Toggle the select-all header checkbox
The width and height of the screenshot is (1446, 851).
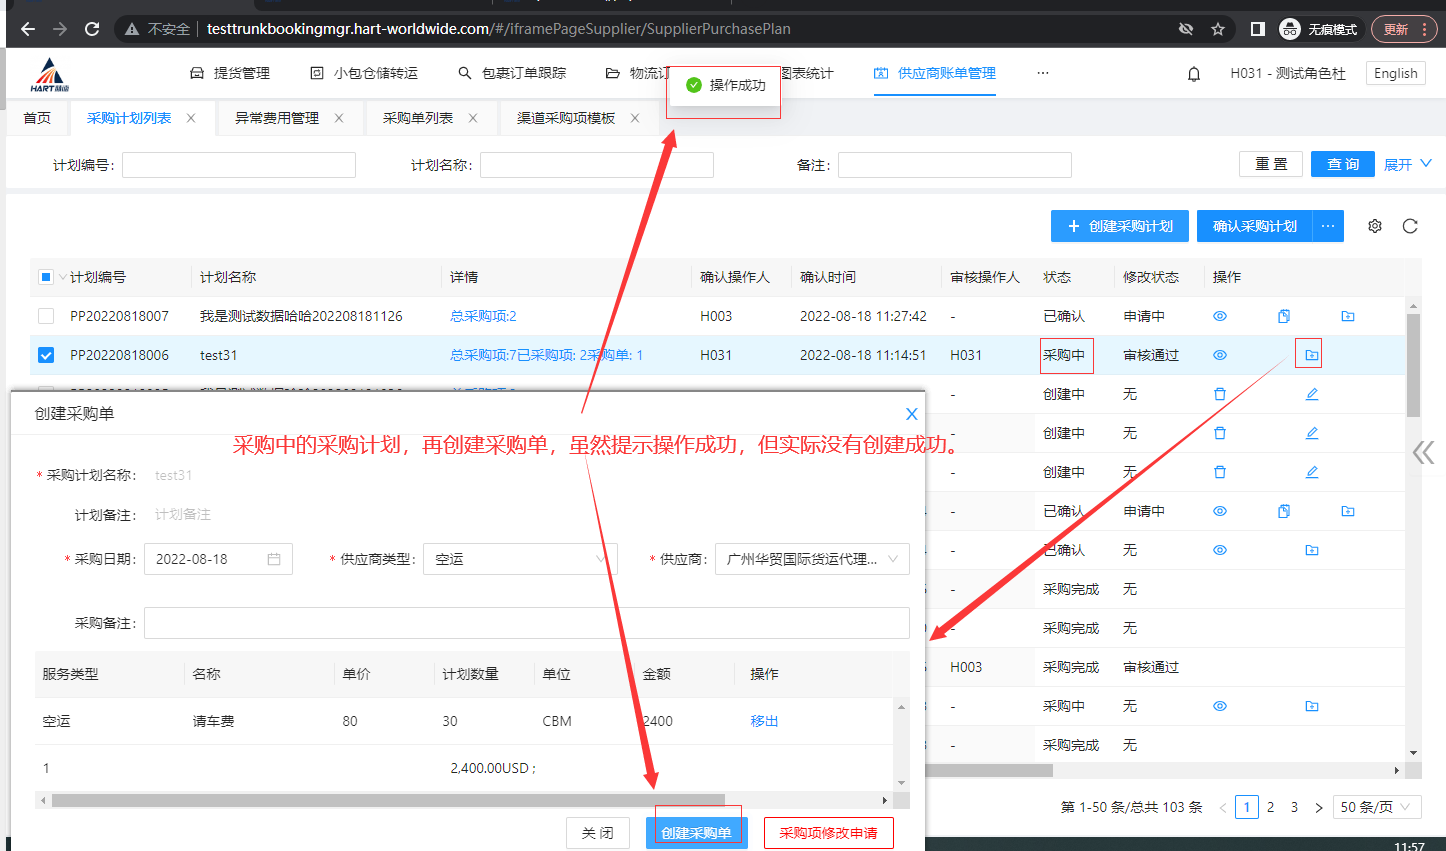pos(46,277)
